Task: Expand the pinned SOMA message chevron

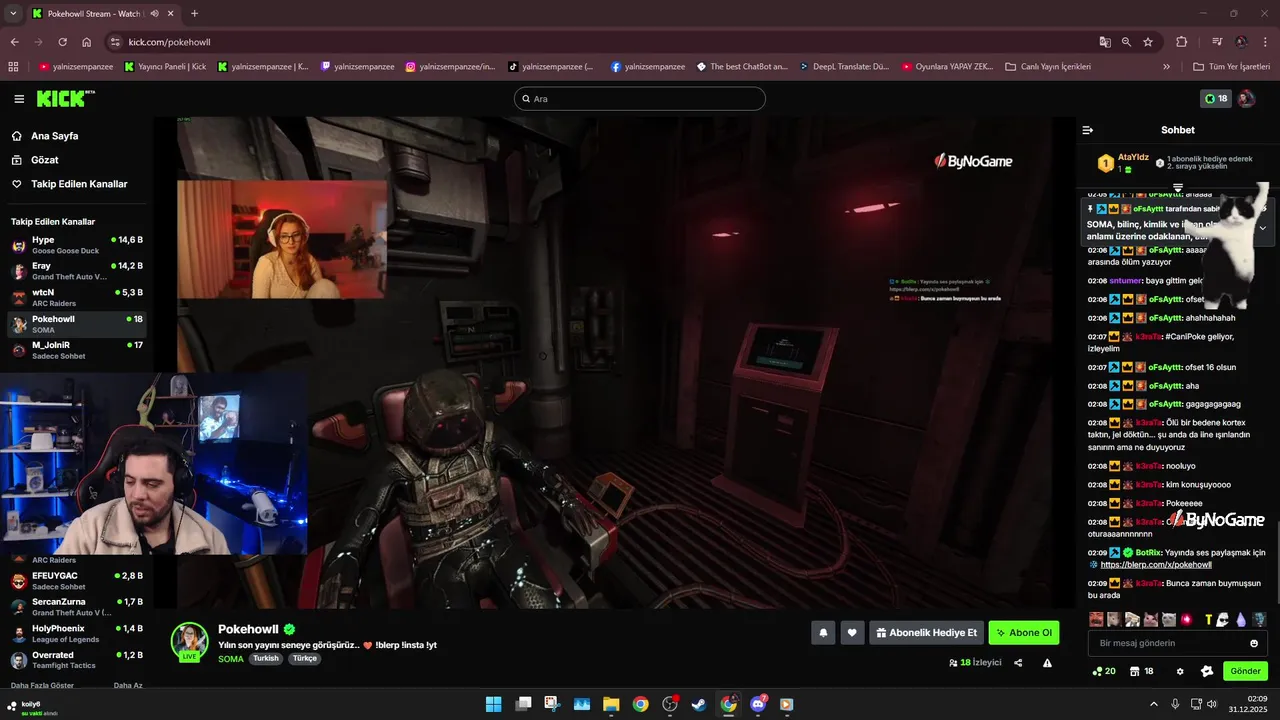Action: pos(1263,228)
